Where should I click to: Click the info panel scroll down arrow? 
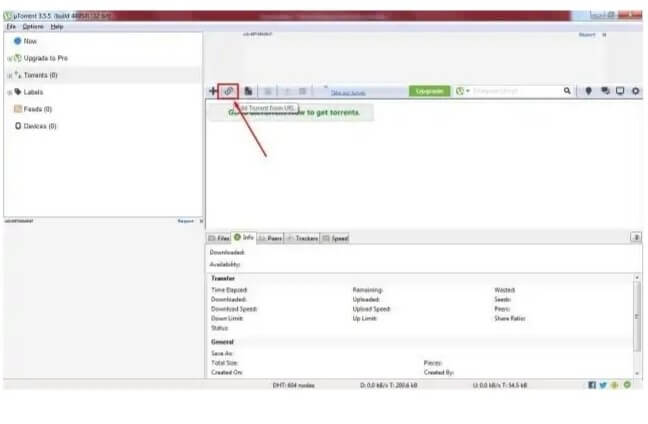coord(637,373)
